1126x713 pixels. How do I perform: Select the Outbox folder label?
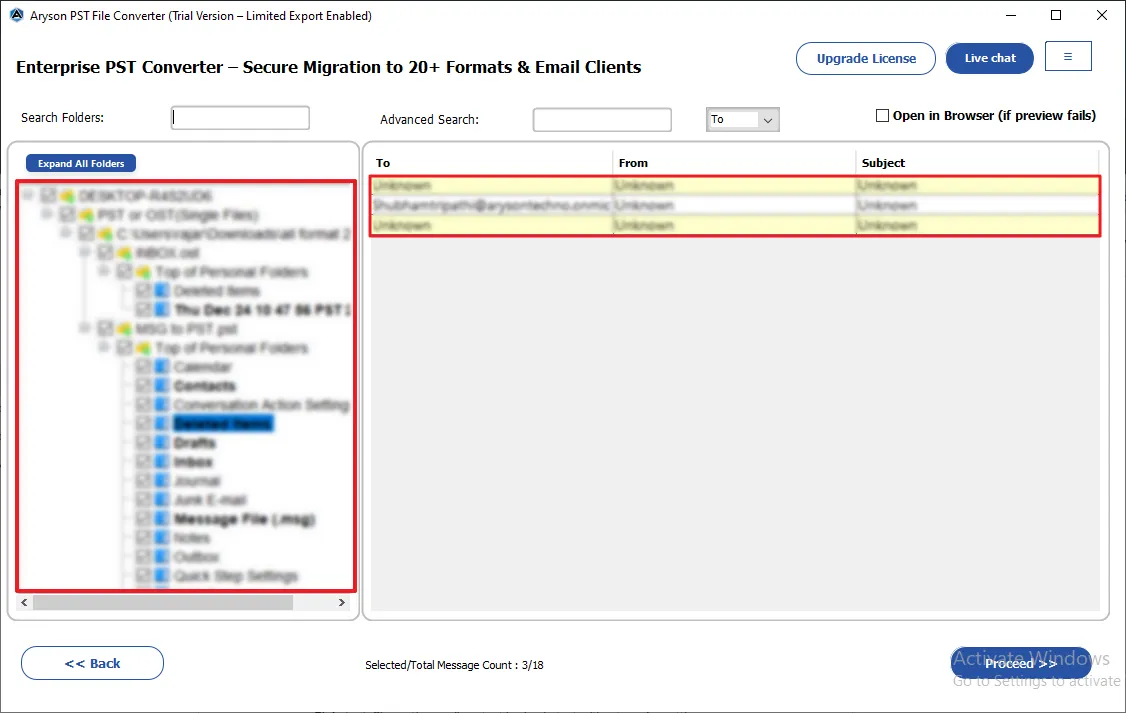(196, 557)
